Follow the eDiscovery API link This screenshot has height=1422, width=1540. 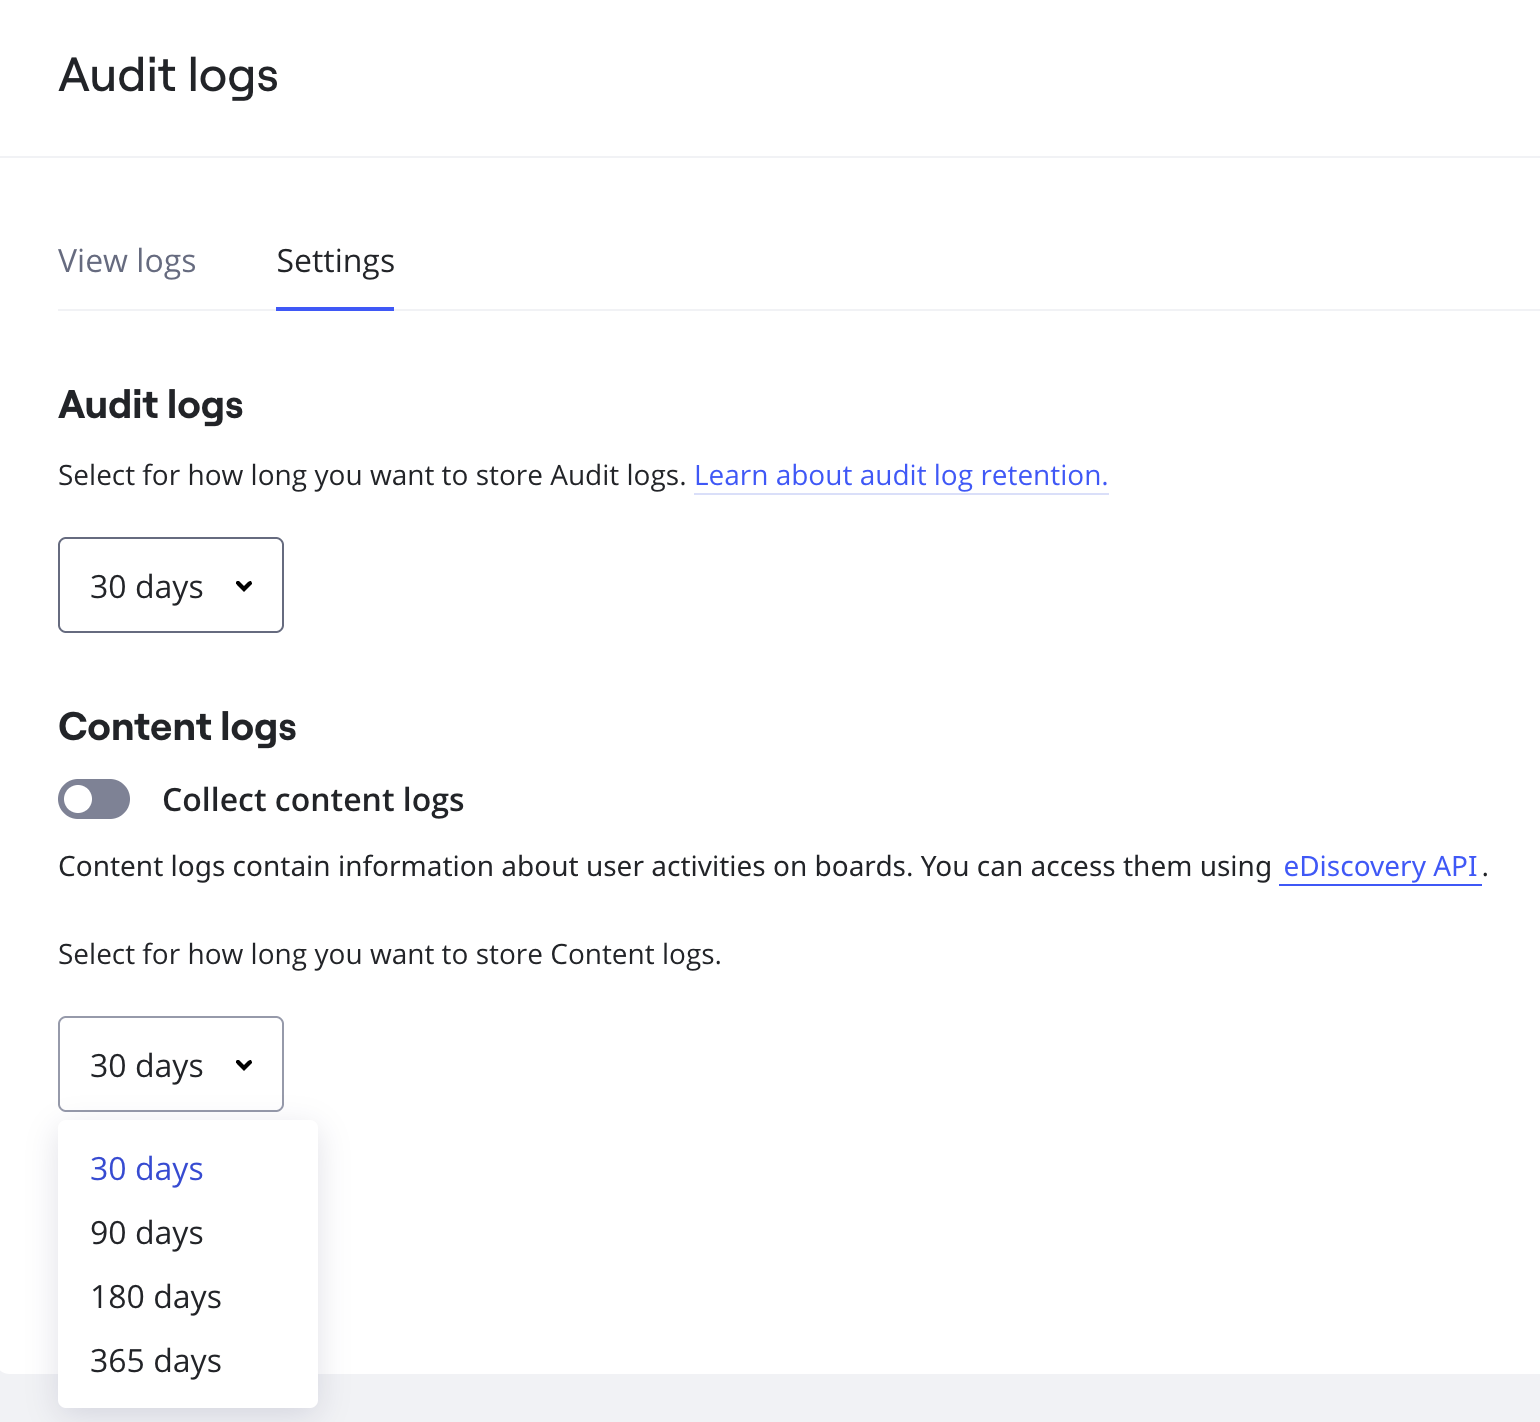coord(1379,866)
